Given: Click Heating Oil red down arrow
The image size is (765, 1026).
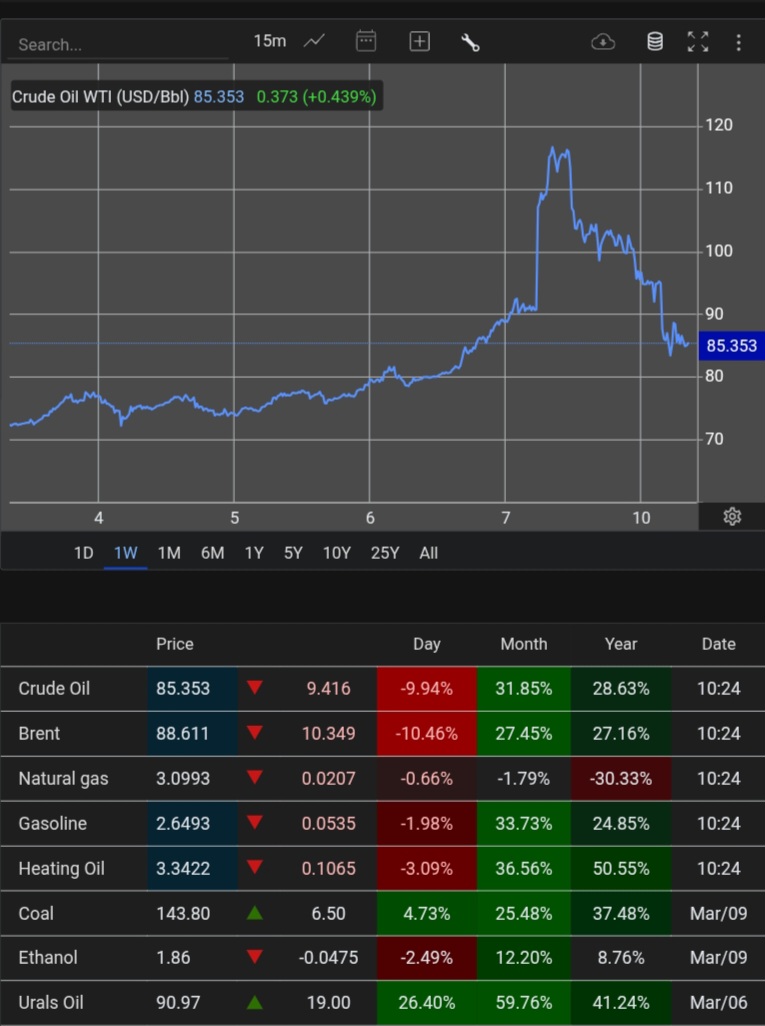Looking at the screenshot, I should [x=255, y=867].
